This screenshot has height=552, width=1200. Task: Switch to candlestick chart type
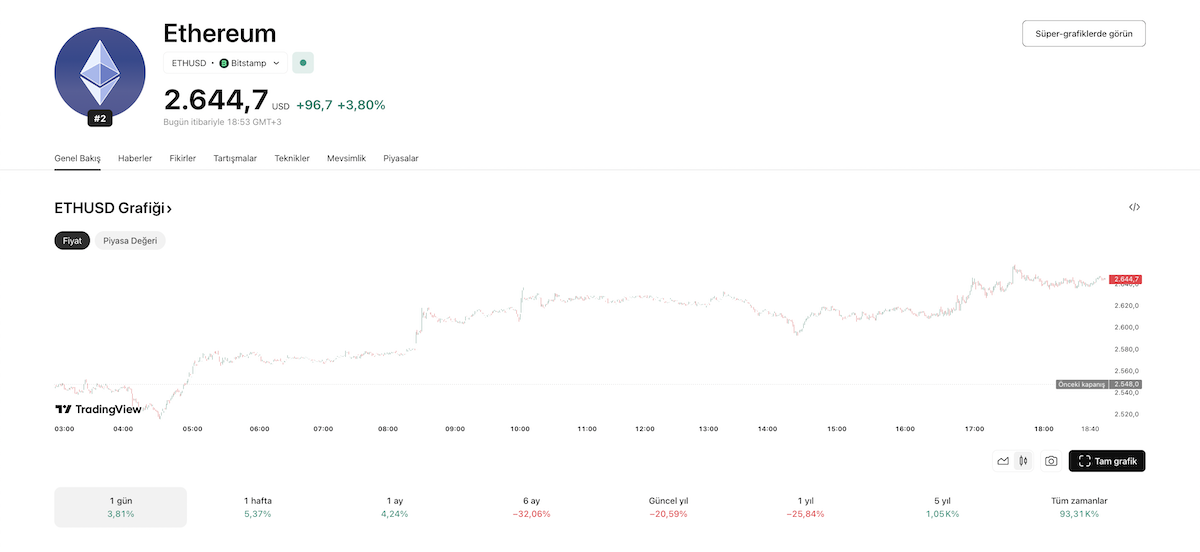click(x=1023, y=461)
